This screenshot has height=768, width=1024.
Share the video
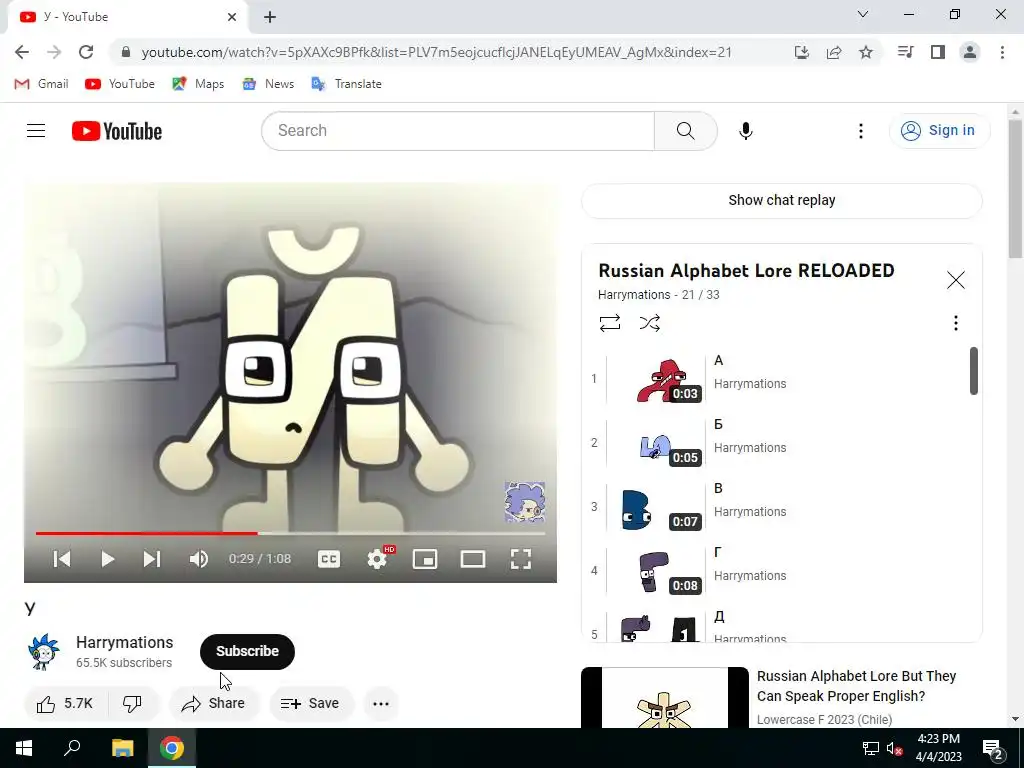point(214,703)
